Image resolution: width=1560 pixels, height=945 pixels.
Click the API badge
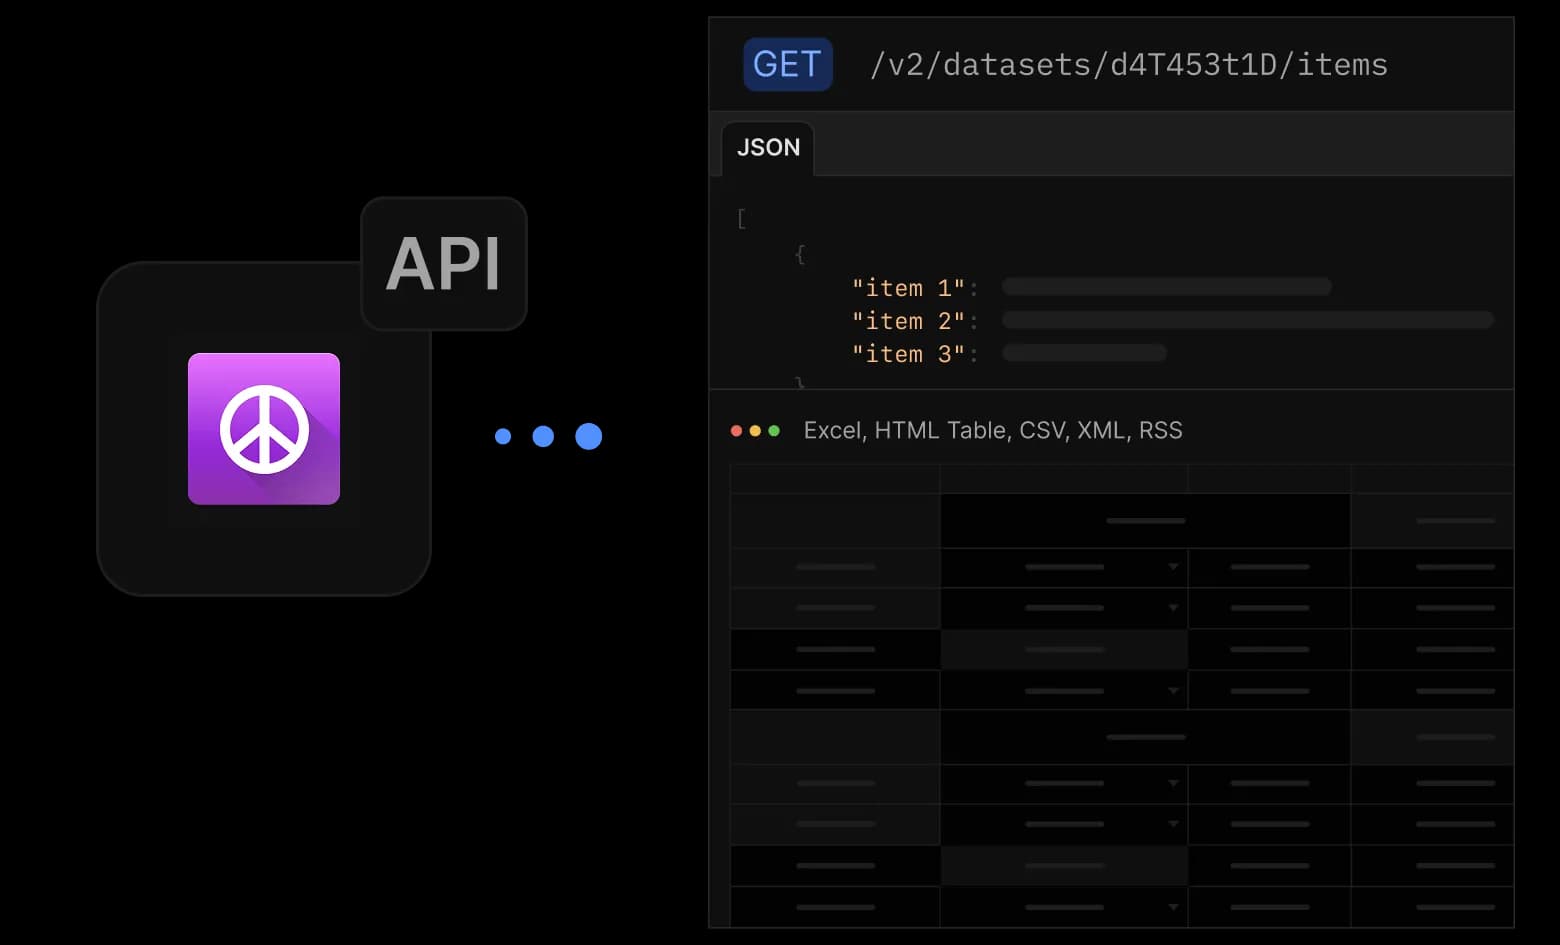(444, 264)
